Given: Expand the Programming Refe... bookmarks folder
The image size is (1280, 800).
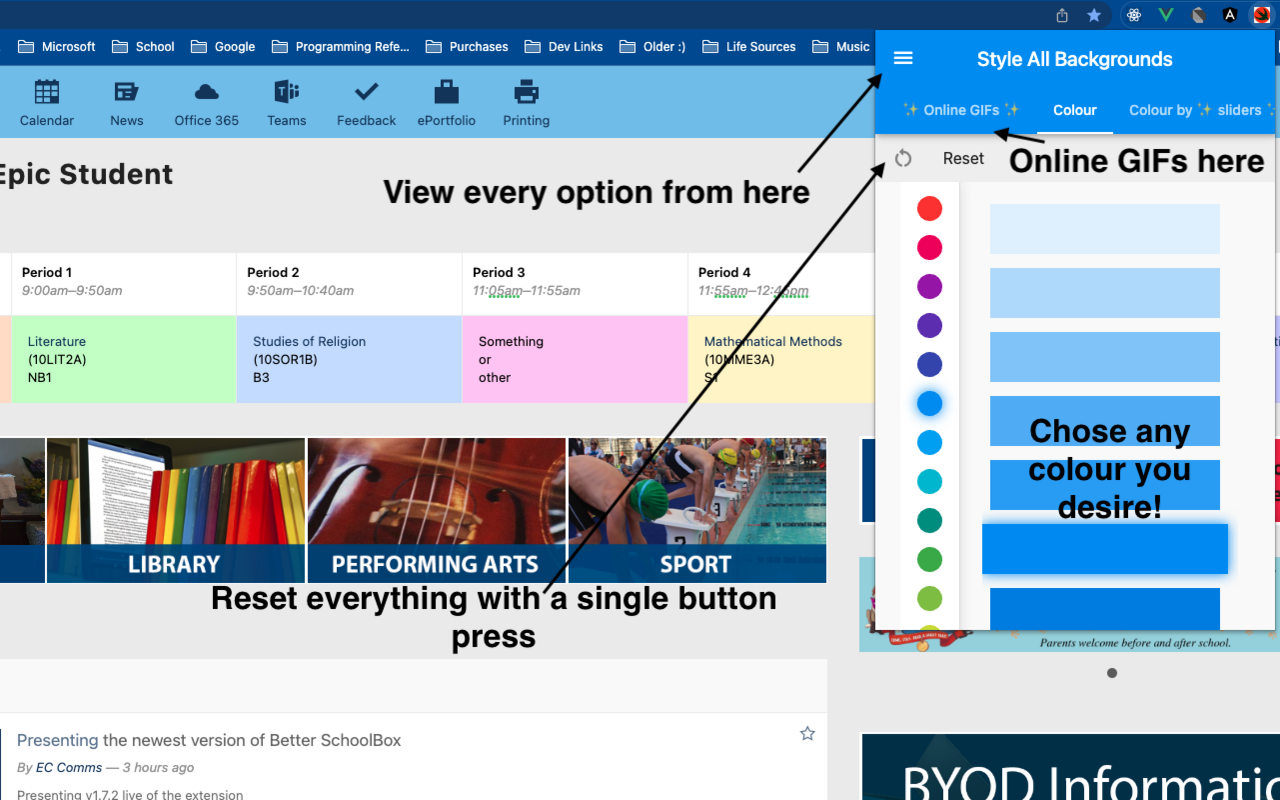Looking at the screenshot, I should click(x=340, y=46).
